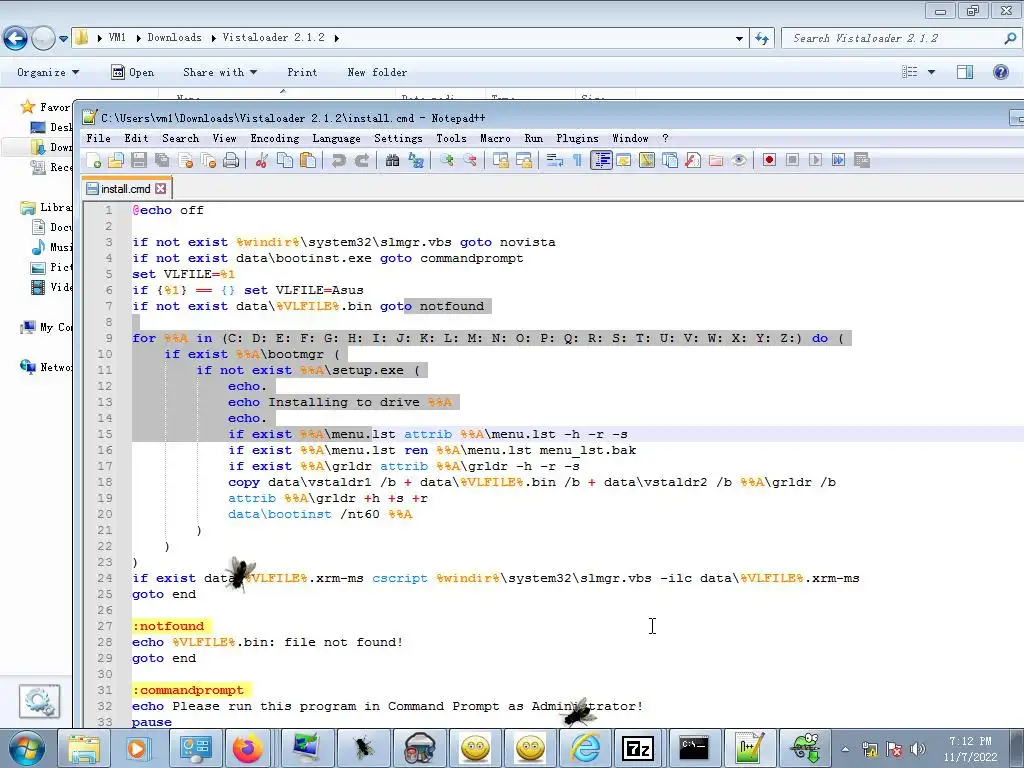The image size is (1024, 768).
Task: Toggle the Document List panel icon
Action: click(670, 160)
